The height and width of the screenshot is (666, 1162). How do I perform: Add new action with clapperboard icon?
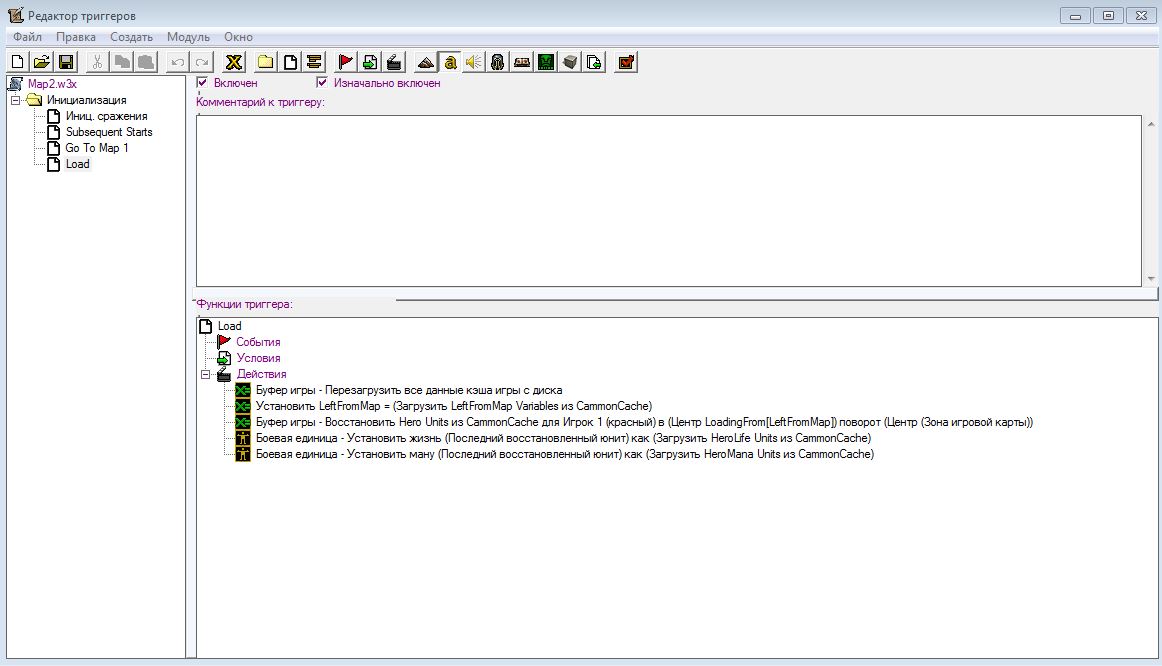394,62
